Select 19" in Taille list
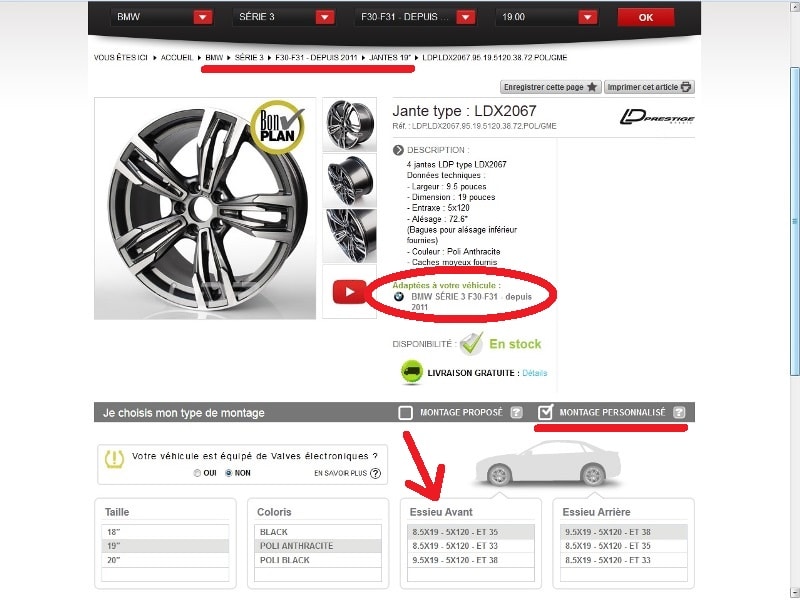Screen dimensions: 800x600 (165, 546)
